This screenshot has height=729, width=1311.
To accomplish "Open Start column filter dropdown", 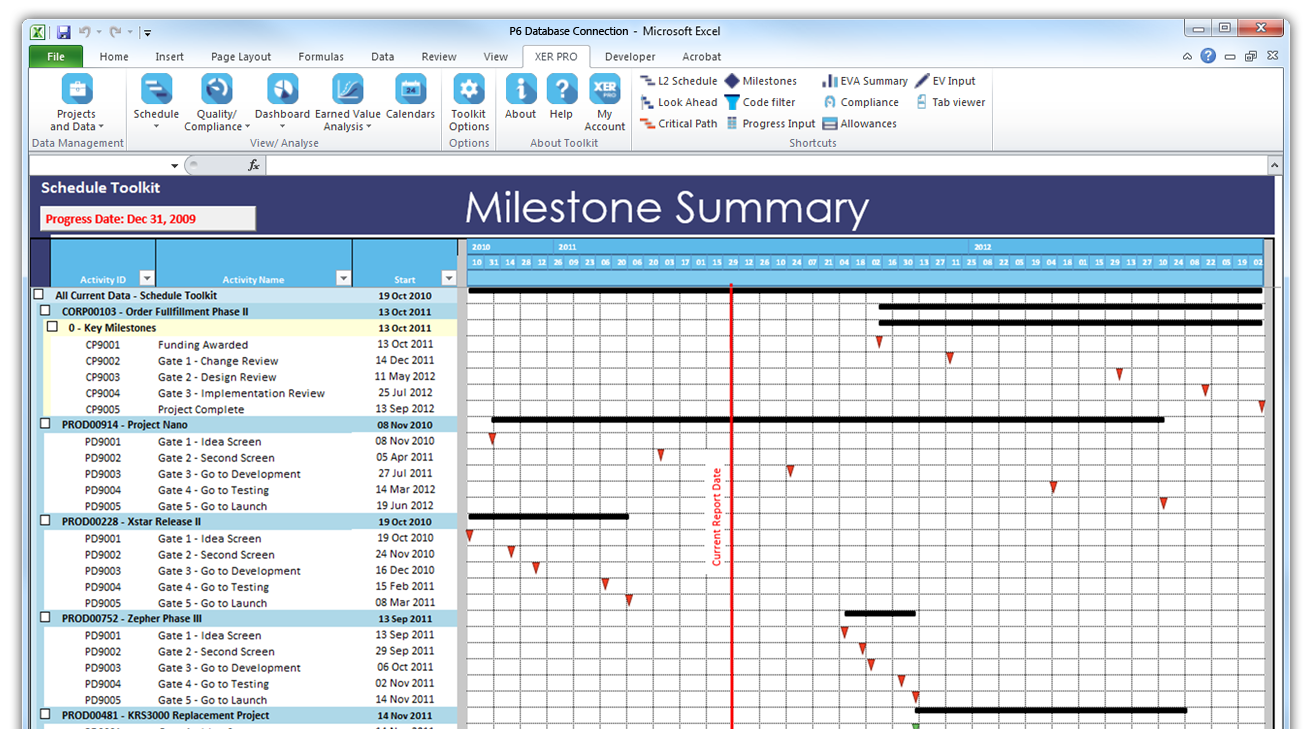I will point(448,279).
